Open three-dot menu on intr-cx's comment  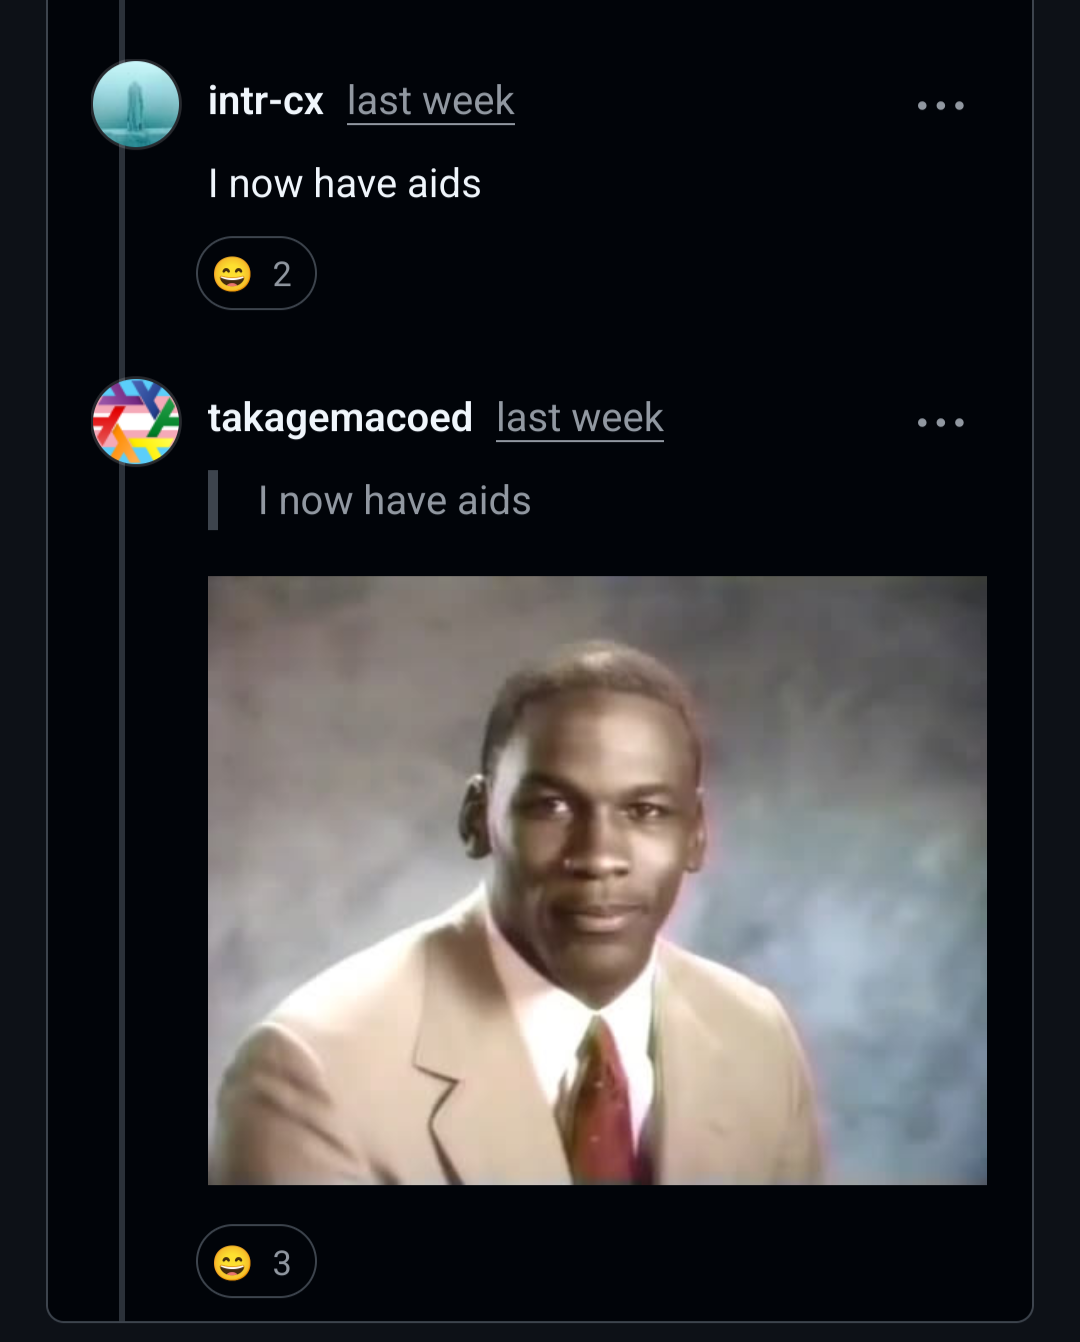[x=940, y=105]
